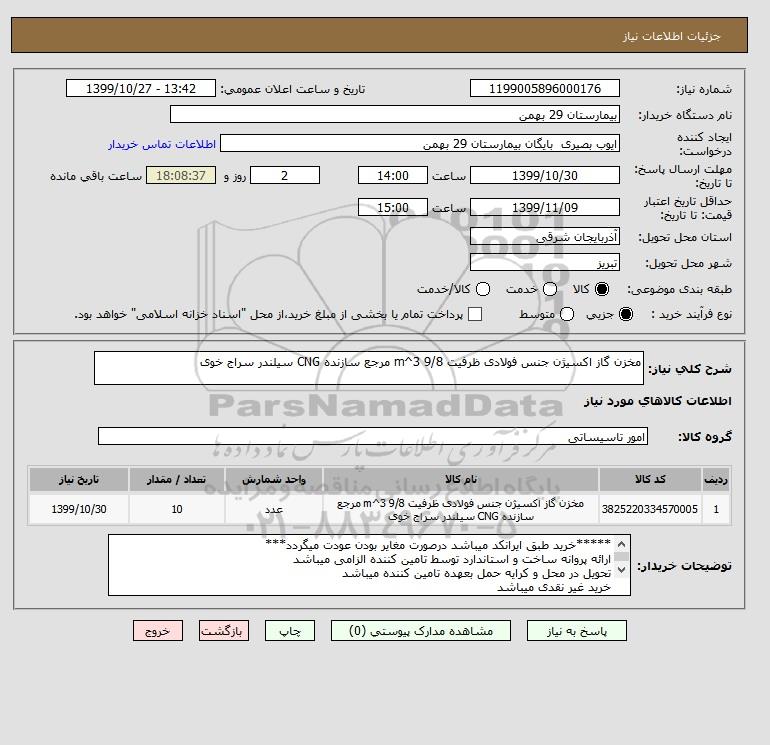Viewport: 770px width, 745px height.
Task: Click product code cell 3825220334570005
Action: (x=650, y=509)
